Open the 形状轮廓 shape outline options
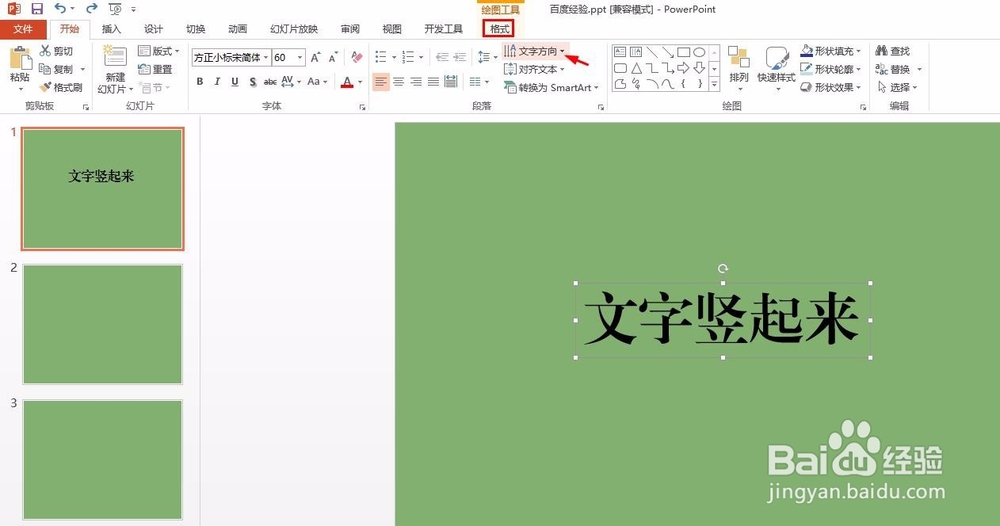 coord(831,69)
